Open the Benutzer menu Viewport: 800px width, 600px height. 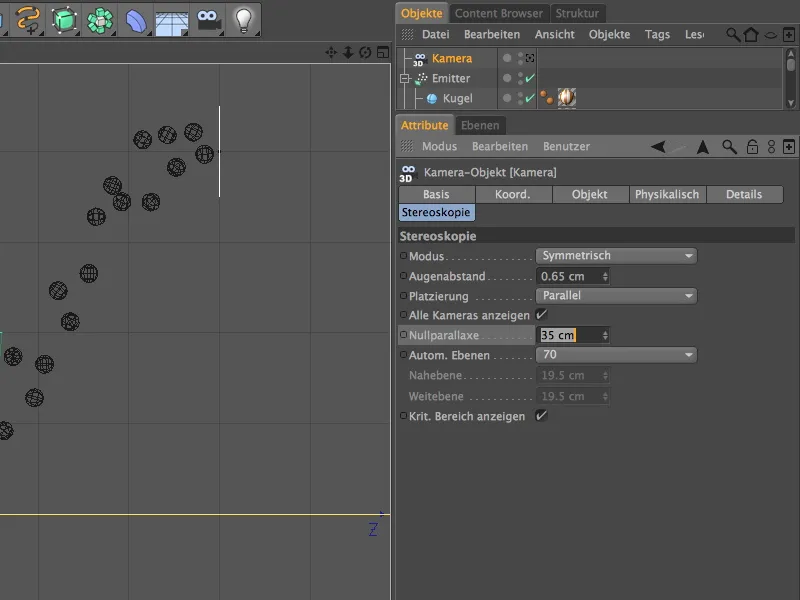[x=566, y=146]
